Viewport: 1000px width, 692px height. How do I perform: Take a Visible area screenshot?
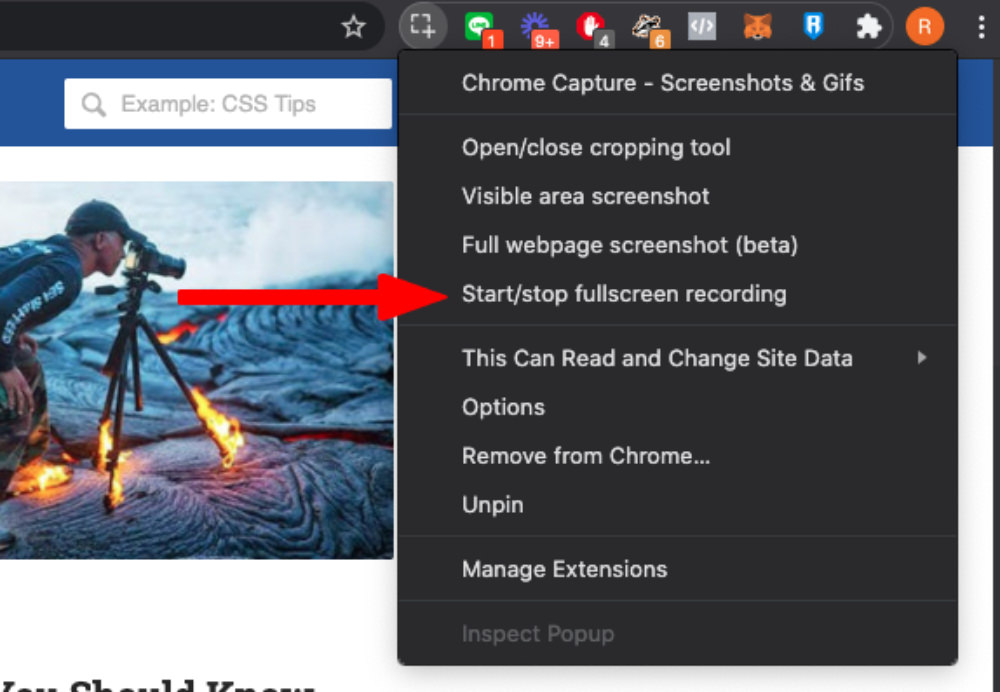click(x=585, y=196)
